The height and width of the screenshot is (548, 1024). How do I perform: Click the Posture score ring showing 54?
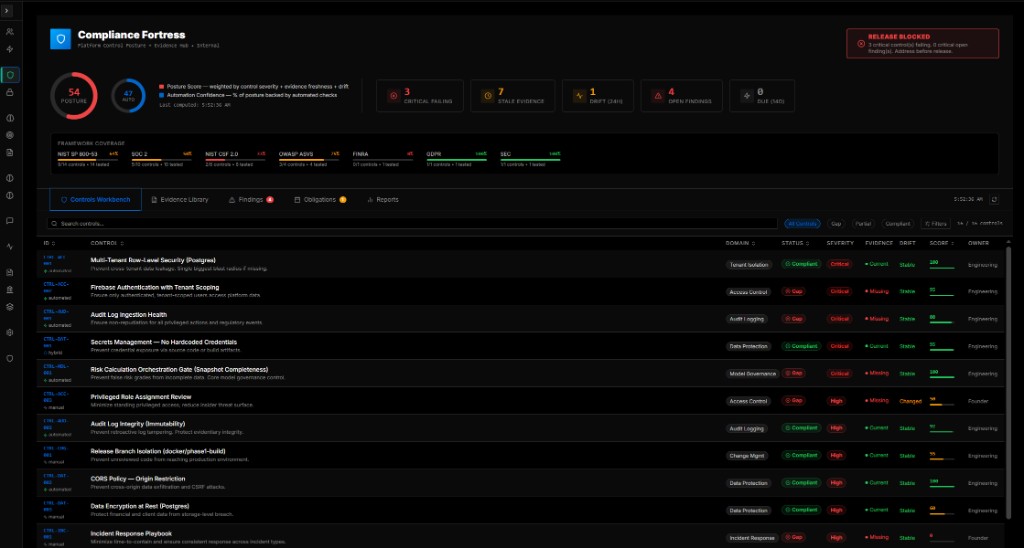pyautogui.click(x=74, y=95)
